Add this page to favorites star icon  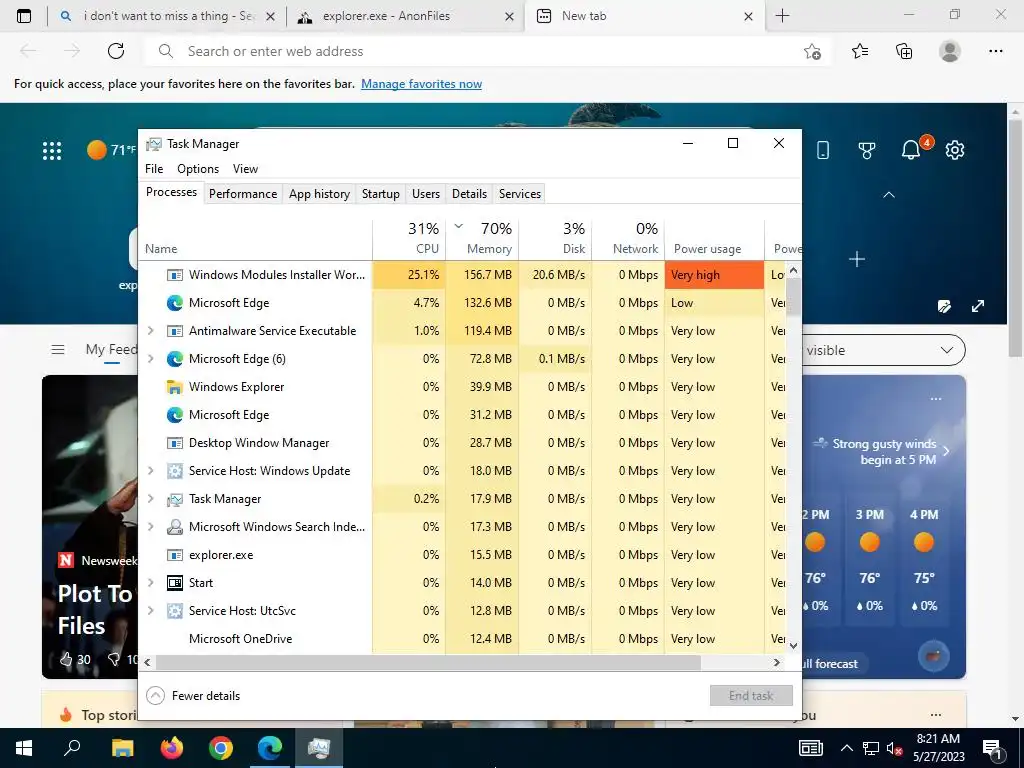point(812,51)
